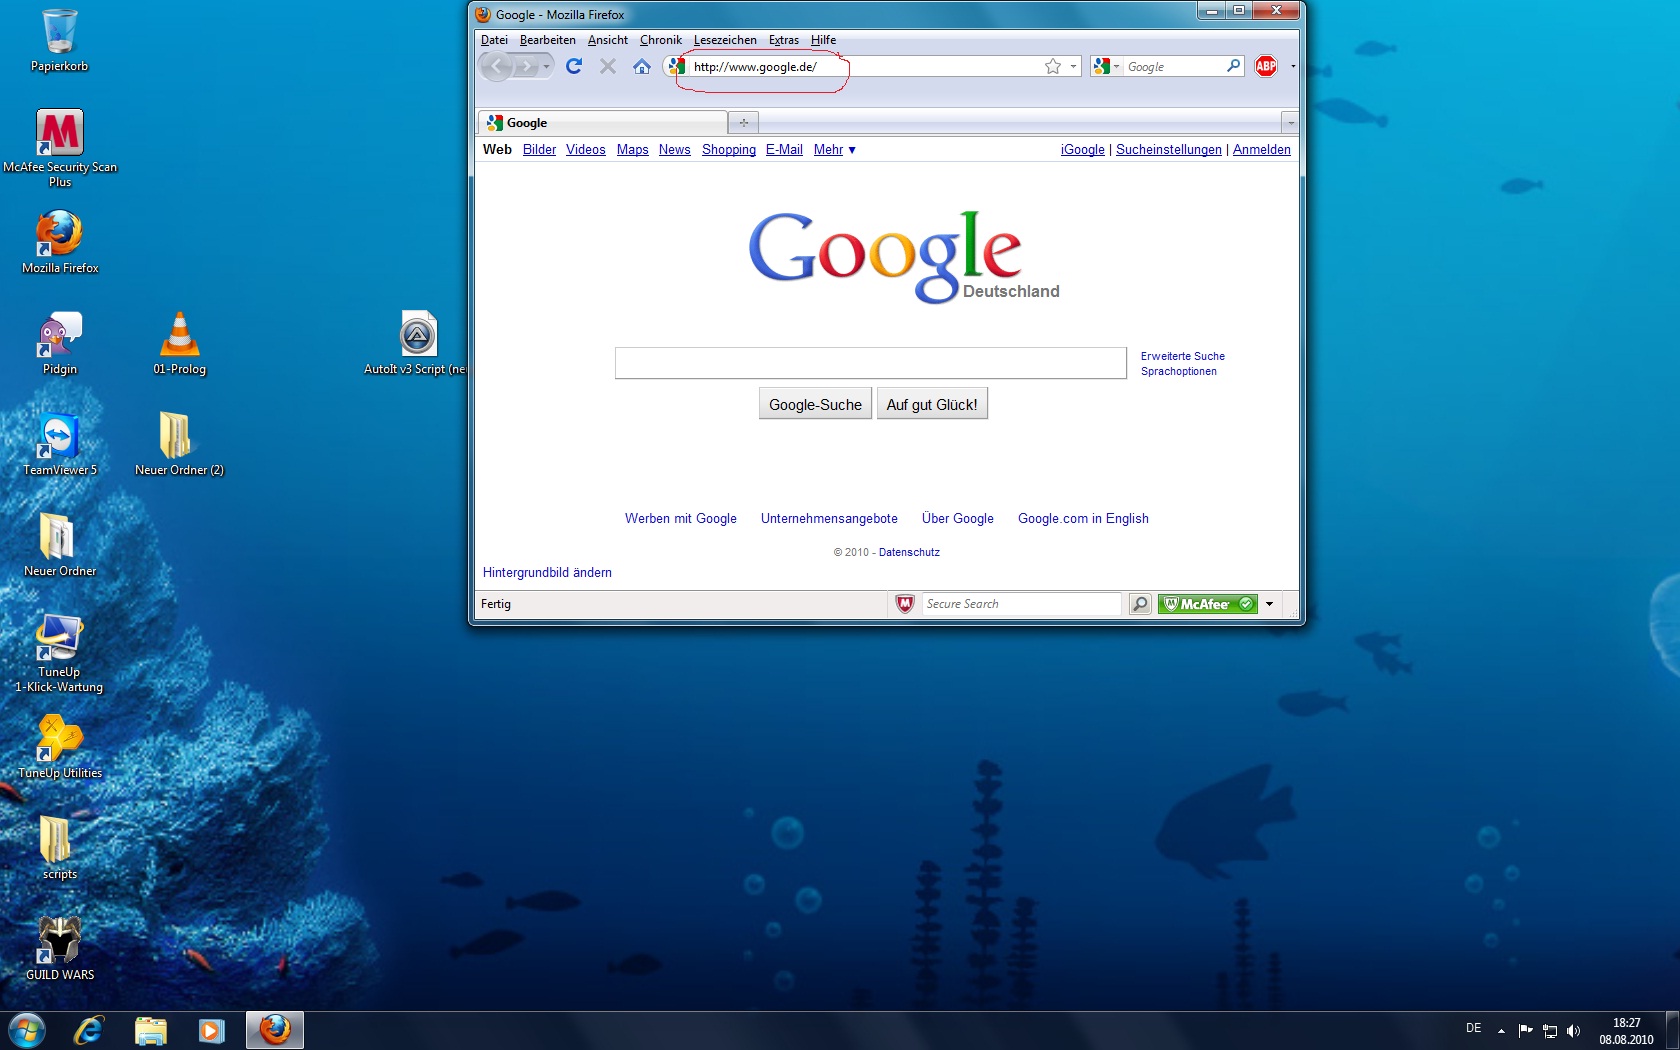Open VLC 01-Prolog desktop file

pyautogui.click(x=180, y=343)
